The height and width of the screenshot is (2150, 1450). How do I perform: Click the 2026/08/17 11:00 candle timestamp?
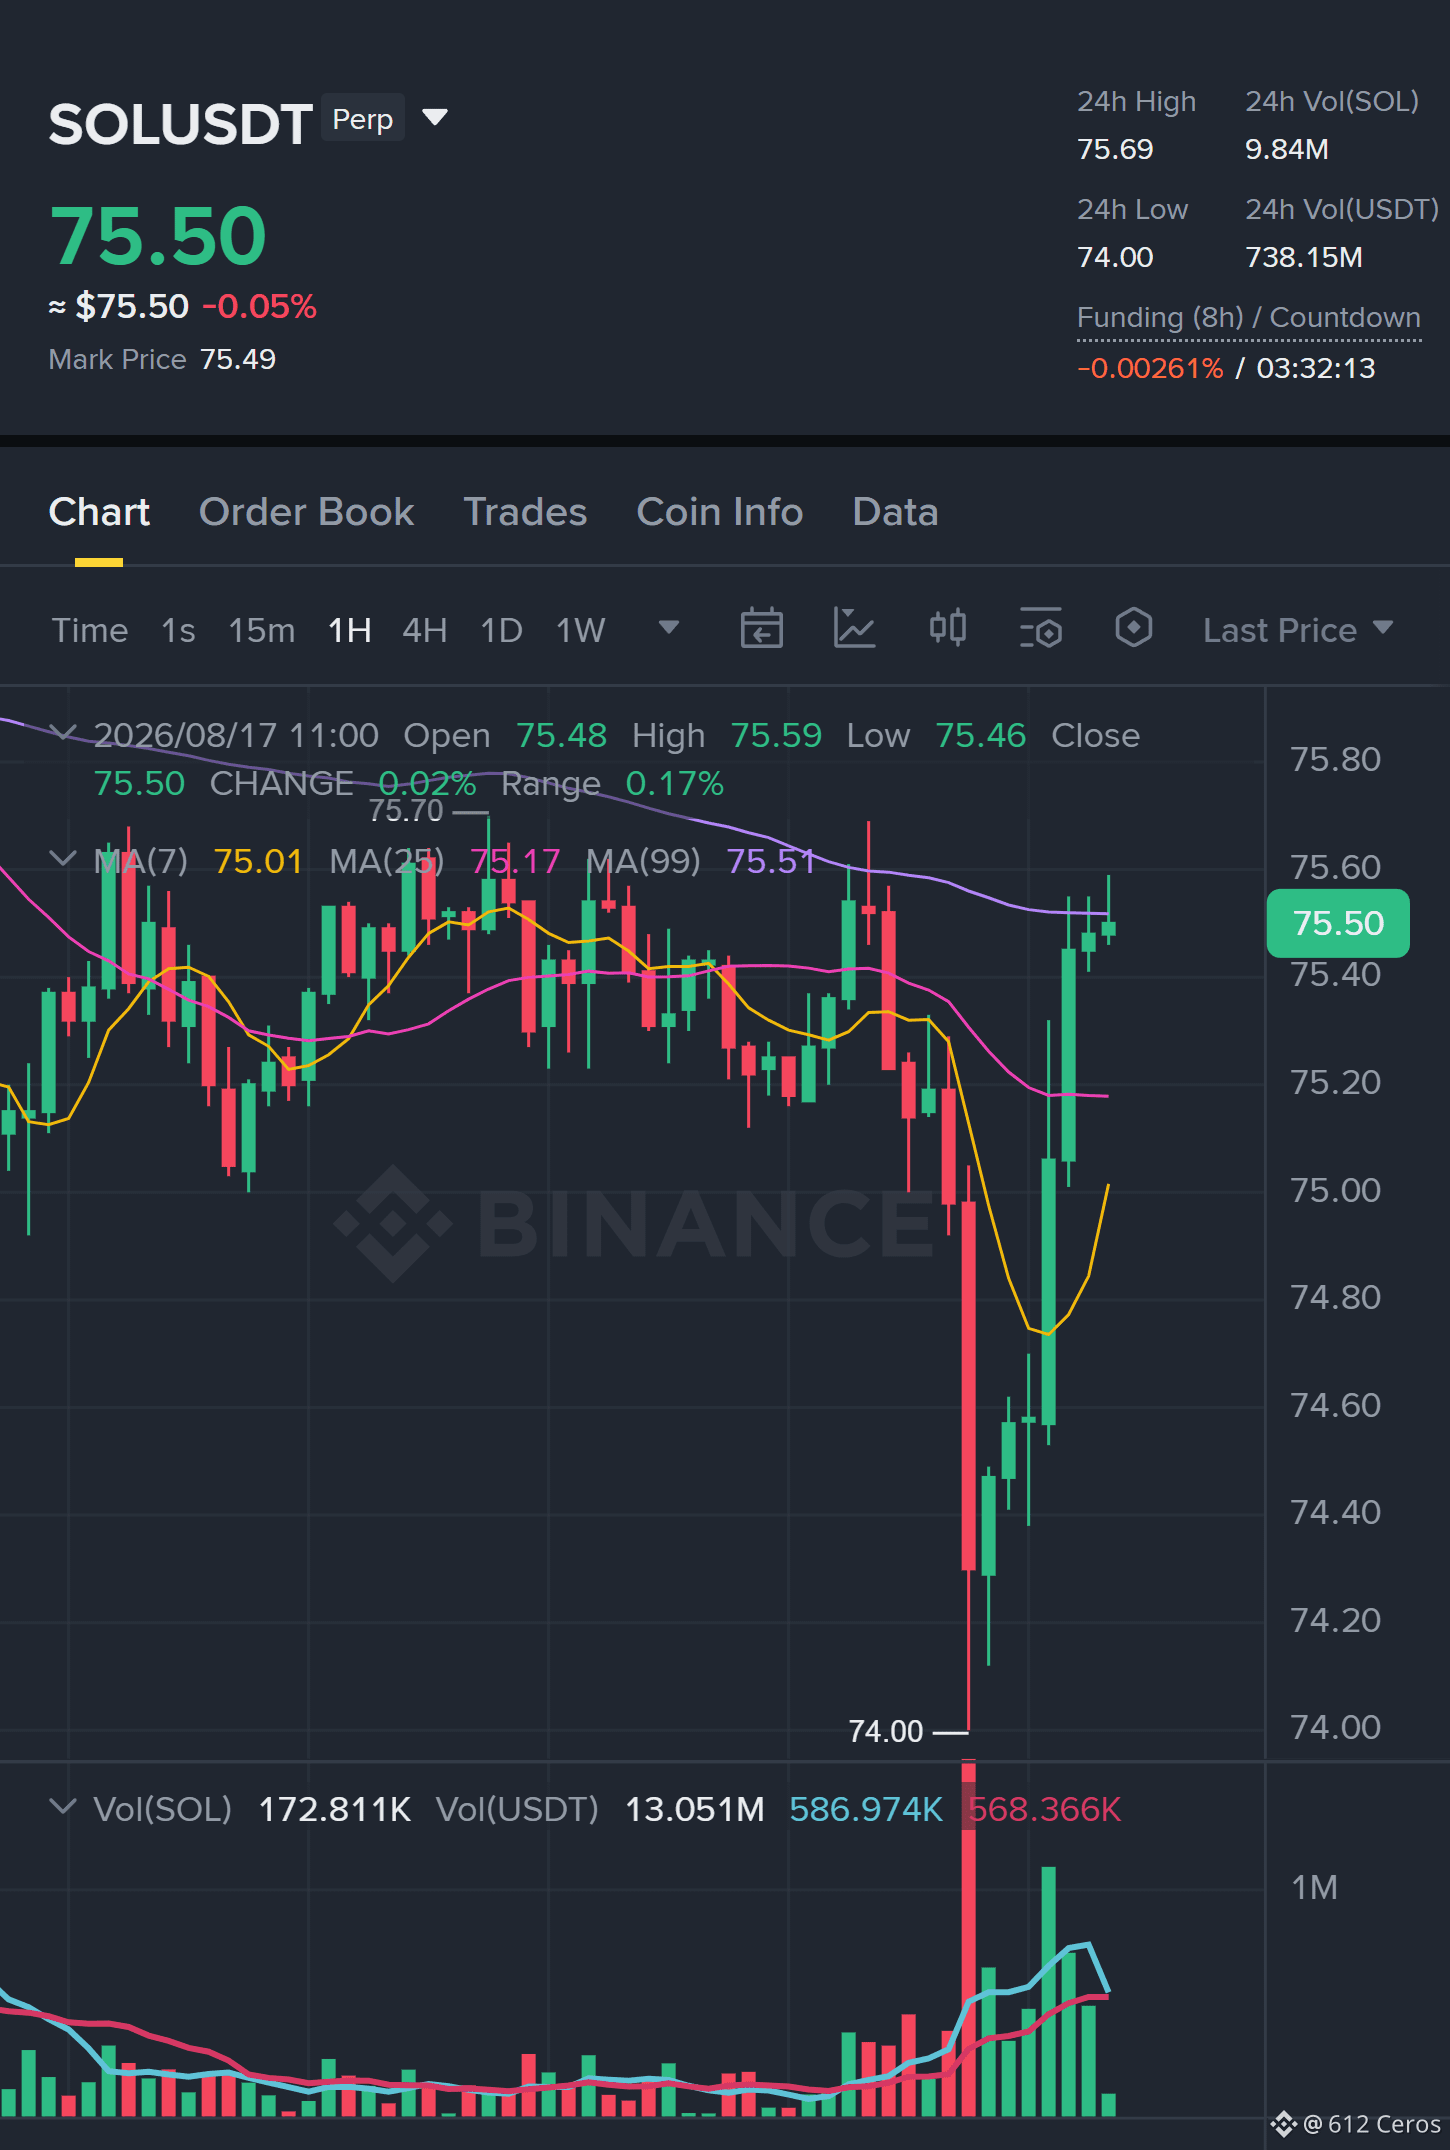click(x=237, y=735)
